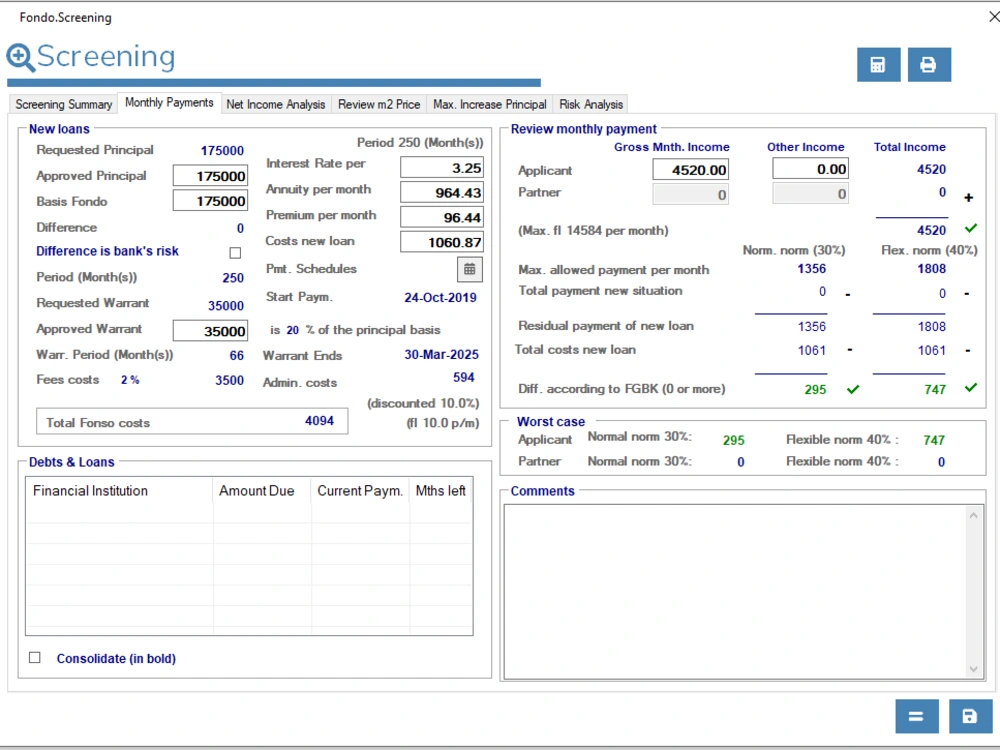1000x750 pixels.
Task: Click the Screening magnifier logo icon
Action: (21, 58)
